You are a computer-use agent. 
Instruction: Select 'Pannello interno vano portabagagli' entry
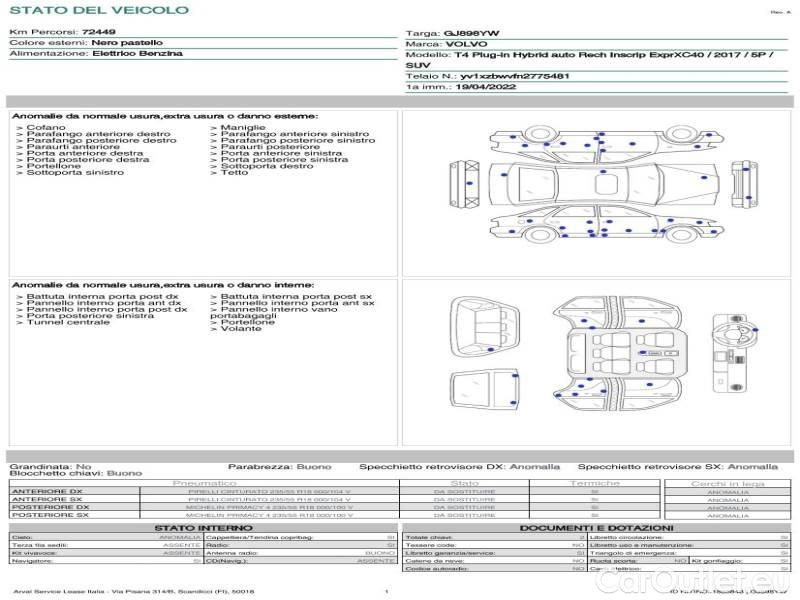(x=274, y=312)
